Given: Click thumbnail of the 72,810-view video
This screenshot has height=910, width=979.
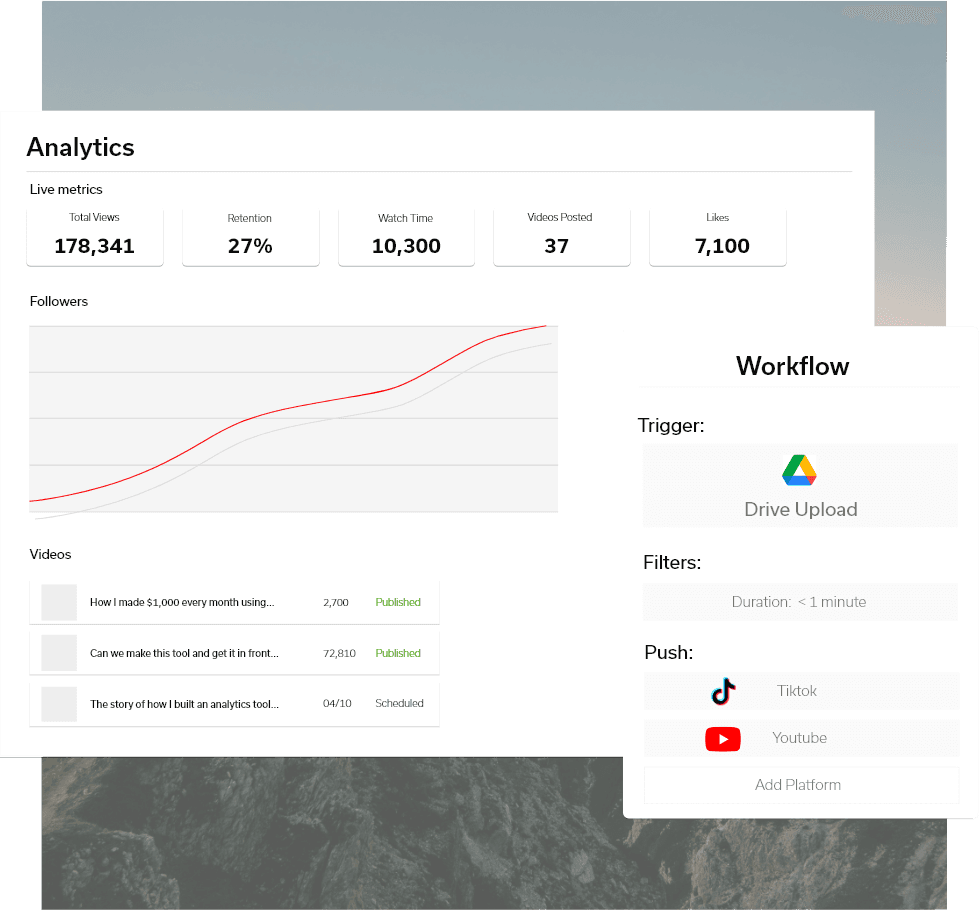Looking at the screenshot, I should pyautogui.click(x=59, y=653).
